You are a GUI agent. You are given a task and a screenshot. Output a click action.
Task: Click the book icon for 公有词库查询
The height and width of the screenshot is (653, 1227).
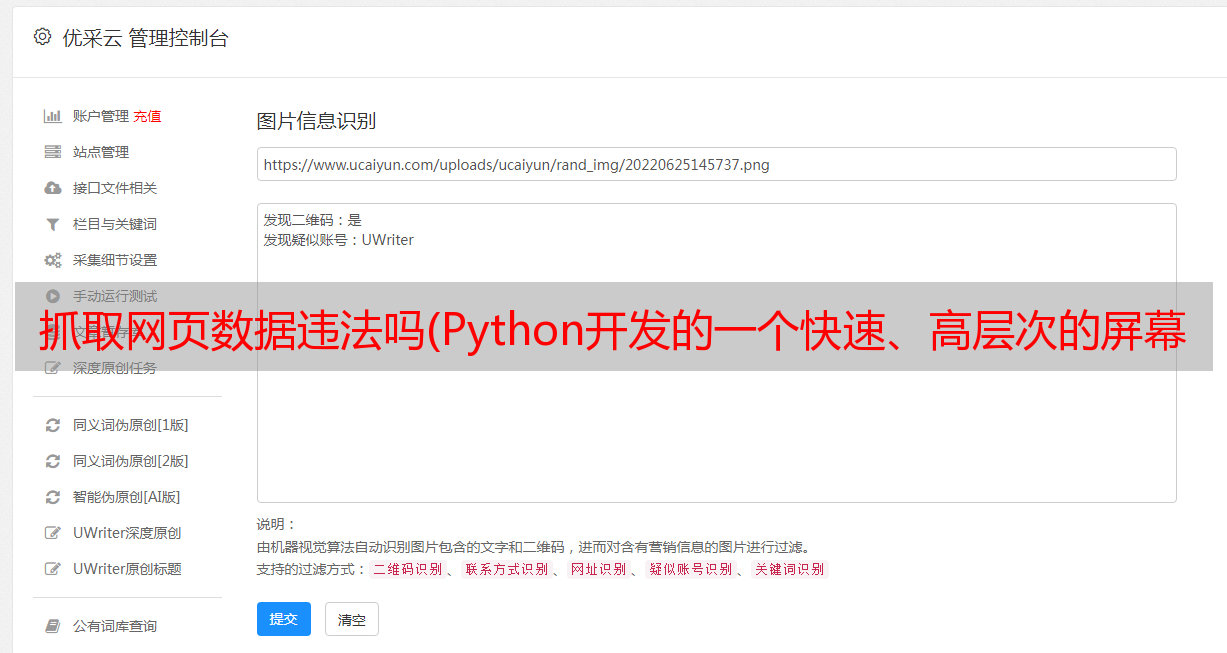(x=53, y=626)
